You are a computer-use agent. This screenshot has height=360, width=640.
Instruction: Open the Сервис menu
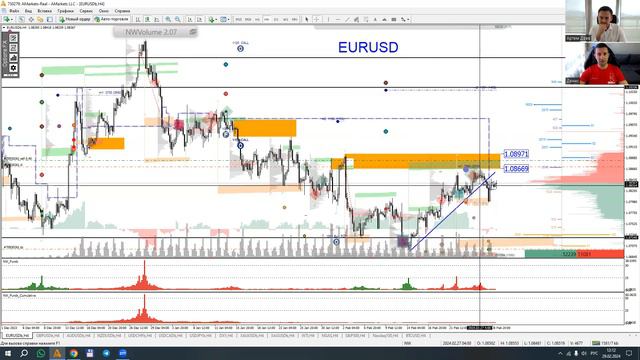pyautogui.click(x=86, y=11)
